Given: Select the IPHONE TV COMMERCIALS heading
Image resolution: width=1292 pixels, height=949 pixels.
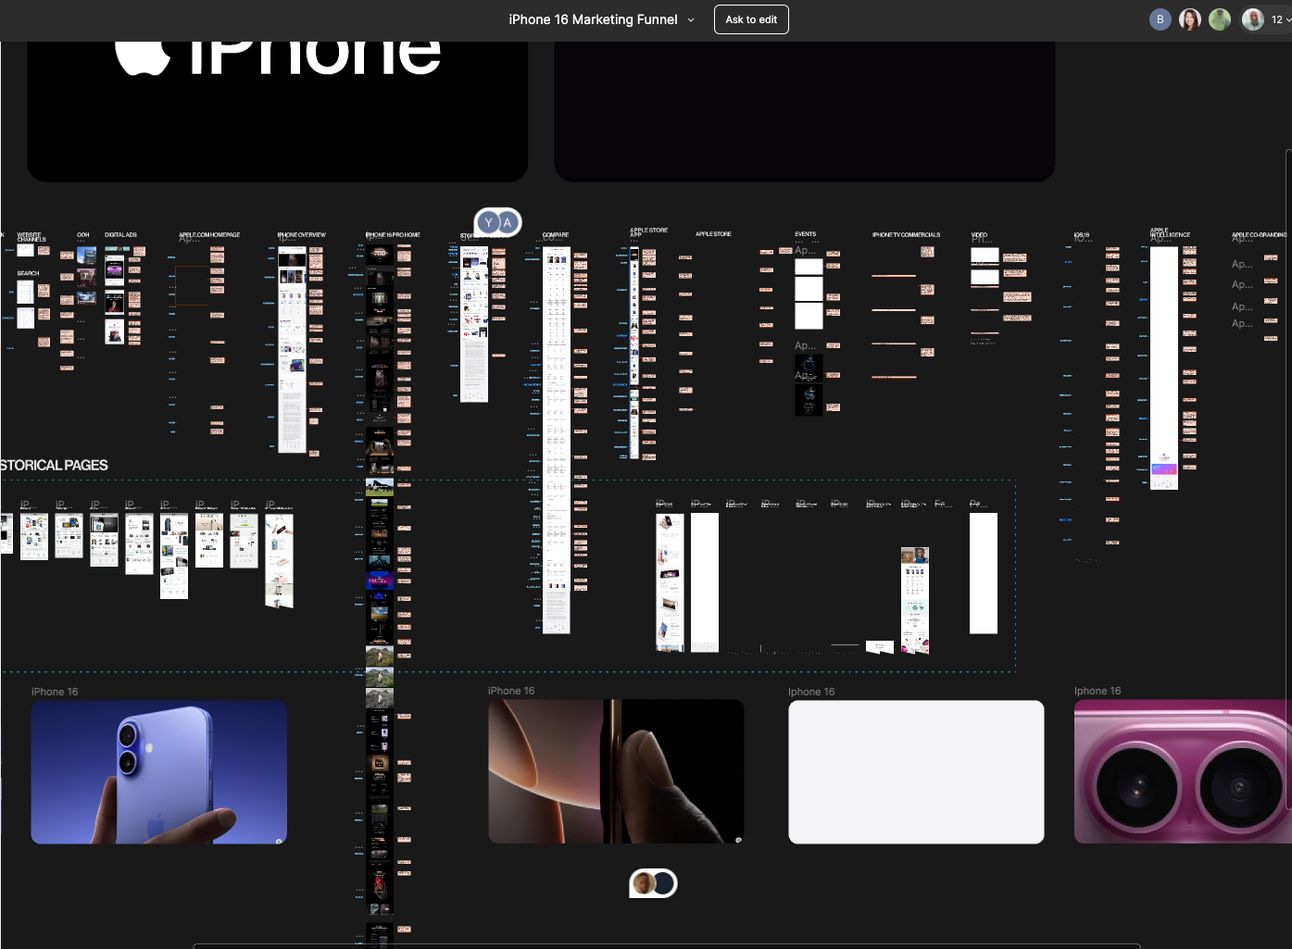Looking at the screenshot, I should pyautogui.click(x=906, y=235).
